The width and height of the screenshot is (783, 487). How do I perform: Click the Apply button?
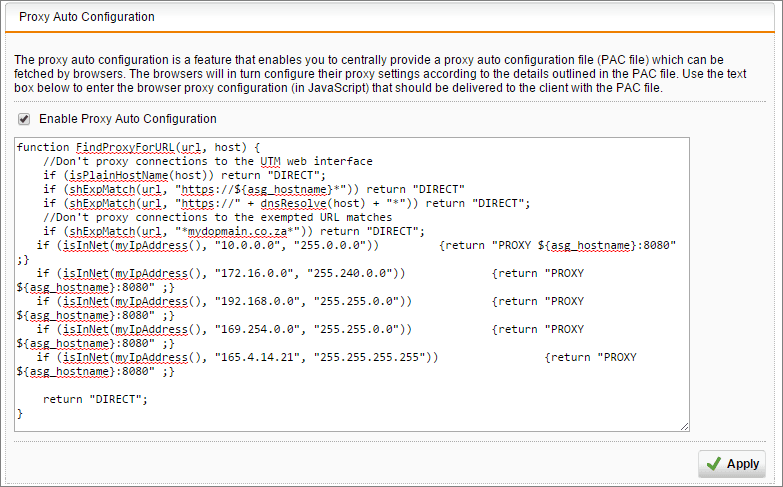[732, 464]
